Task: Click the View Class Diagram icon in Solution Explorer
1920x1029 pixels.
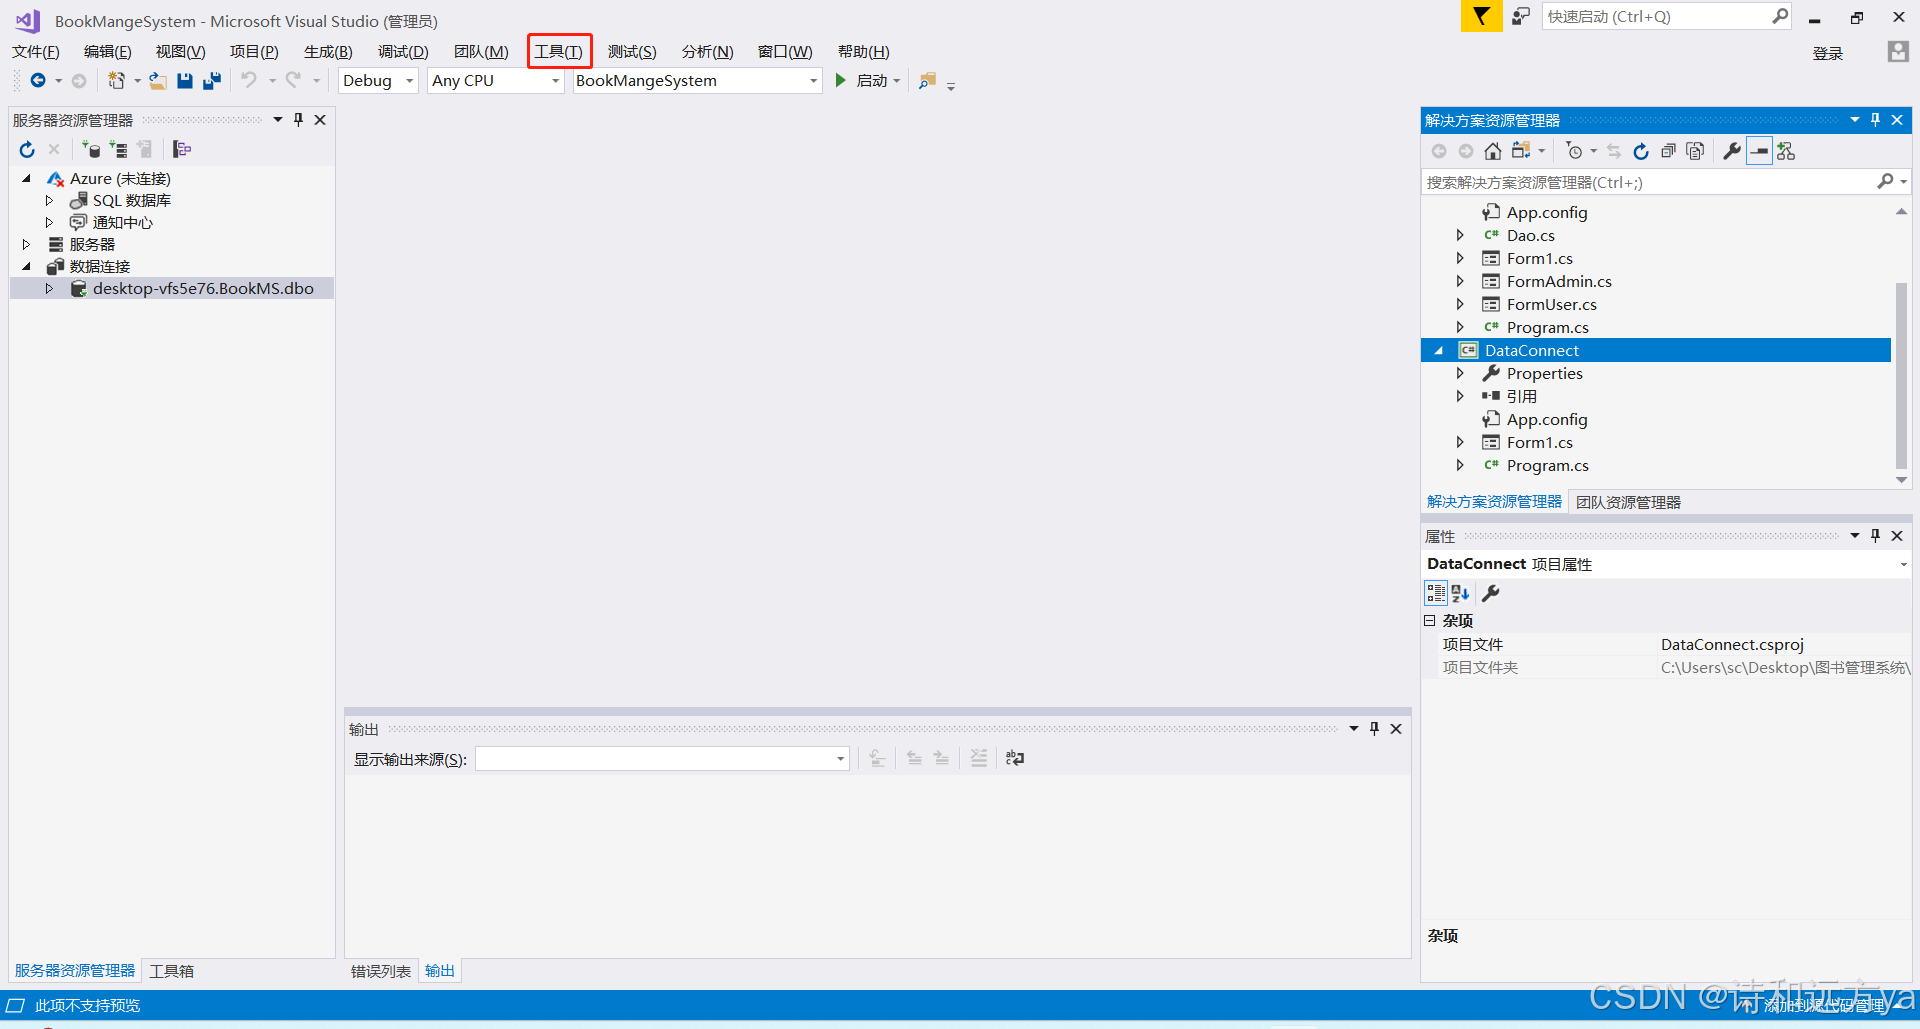Action: (x=1787, y=151)
